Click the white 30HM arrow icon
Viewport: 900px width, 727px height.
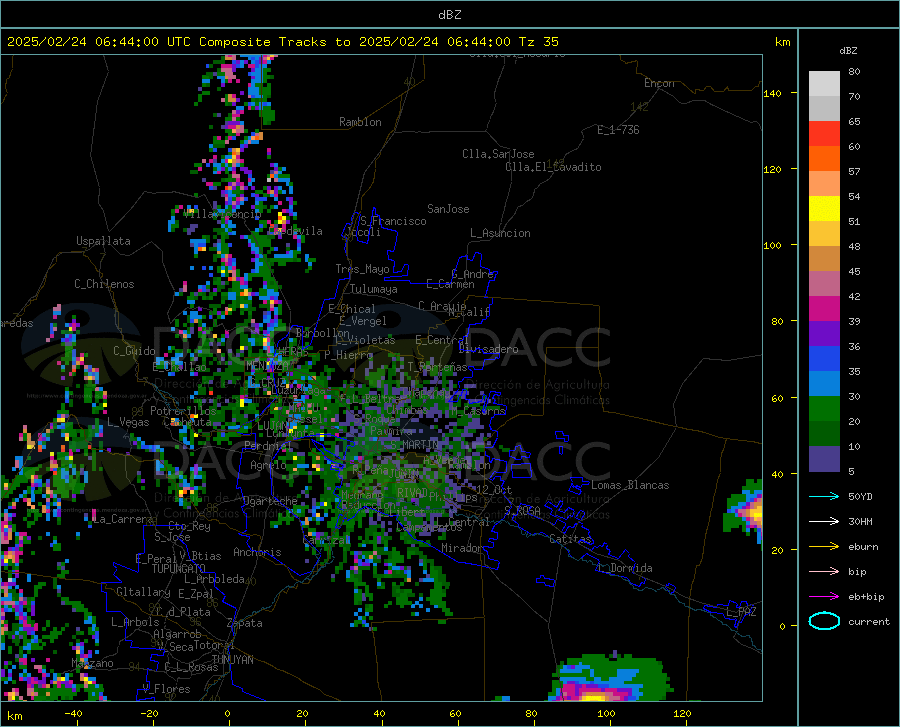coord(824,522)
